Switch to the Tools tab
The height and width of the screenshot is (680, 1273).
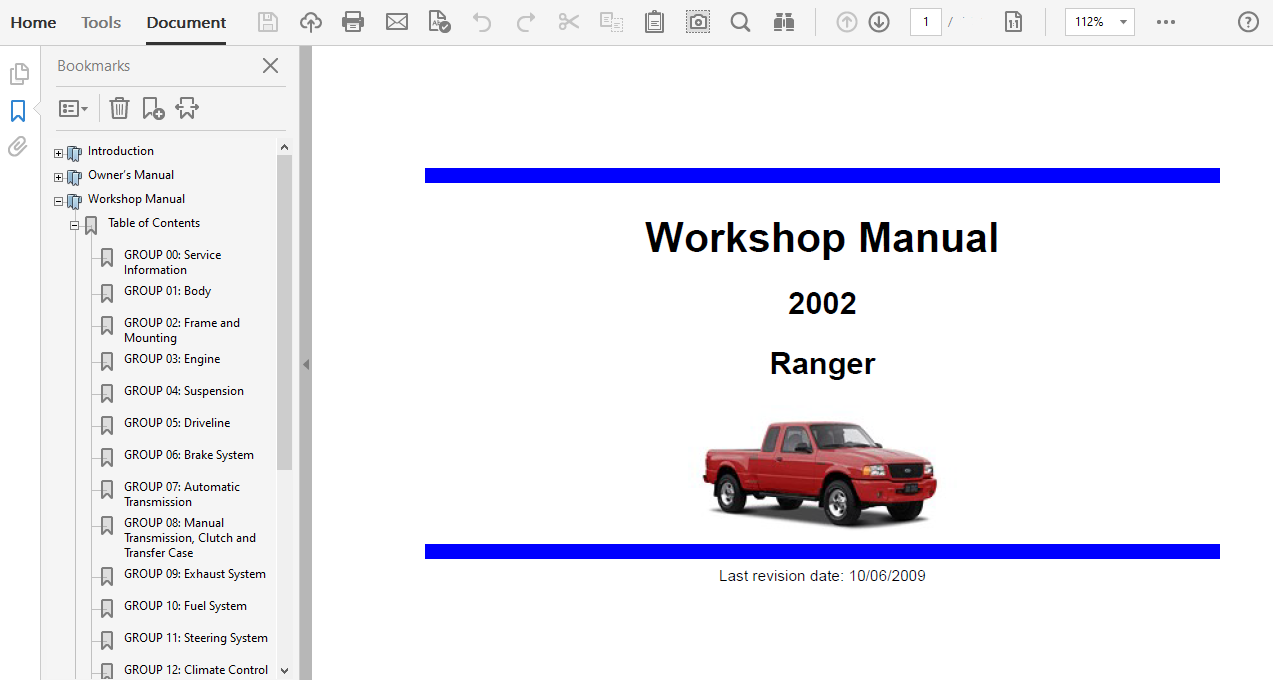[x=101, y=22]
